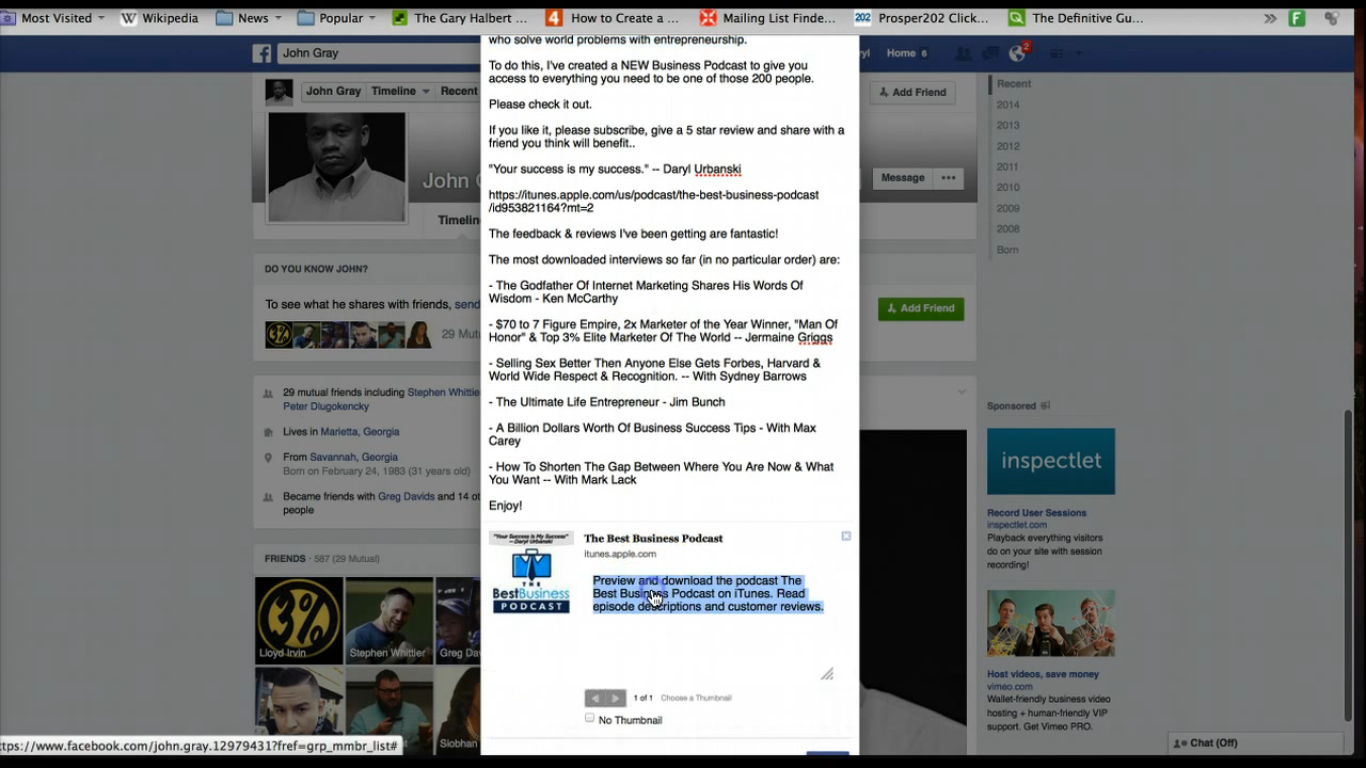Open the Facebook messages icon
The height and width of the screenshot is (768, 1366).
990,53
